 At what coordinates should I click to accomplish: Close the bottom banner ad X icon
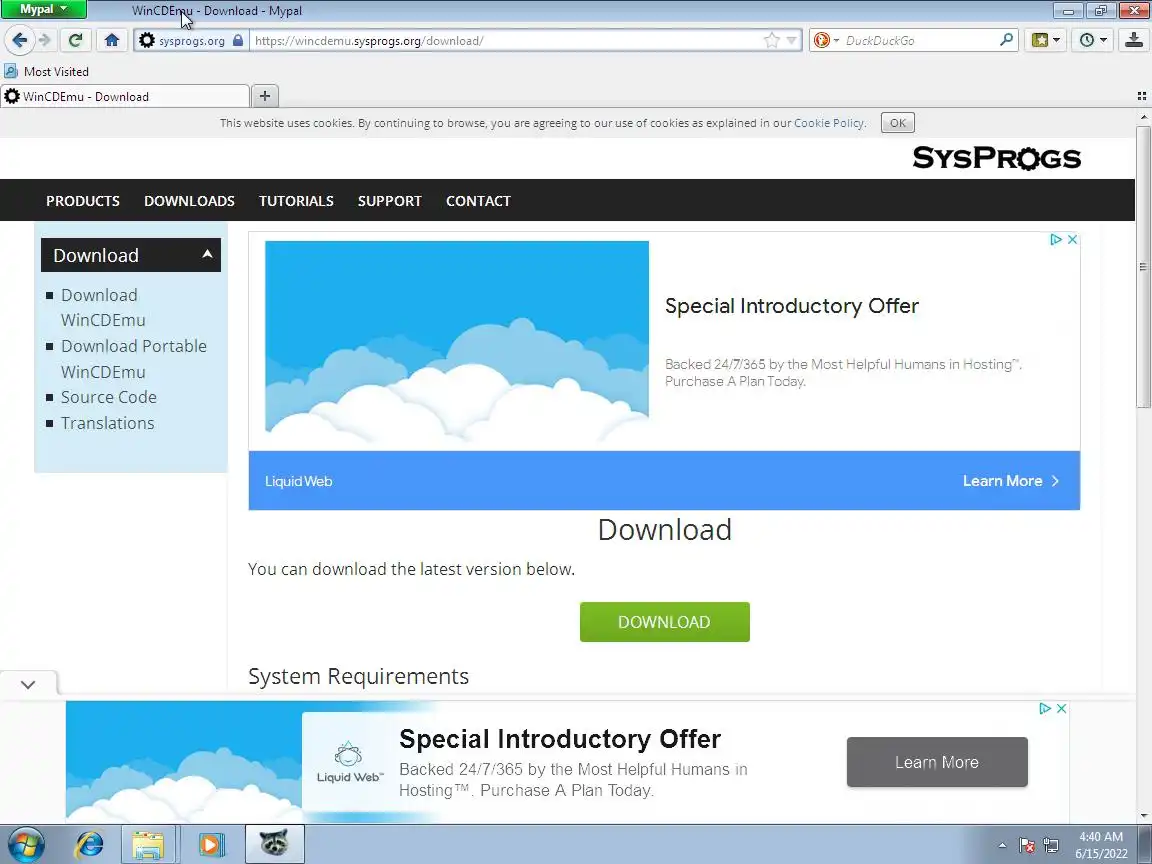[x=1062, y=708]
